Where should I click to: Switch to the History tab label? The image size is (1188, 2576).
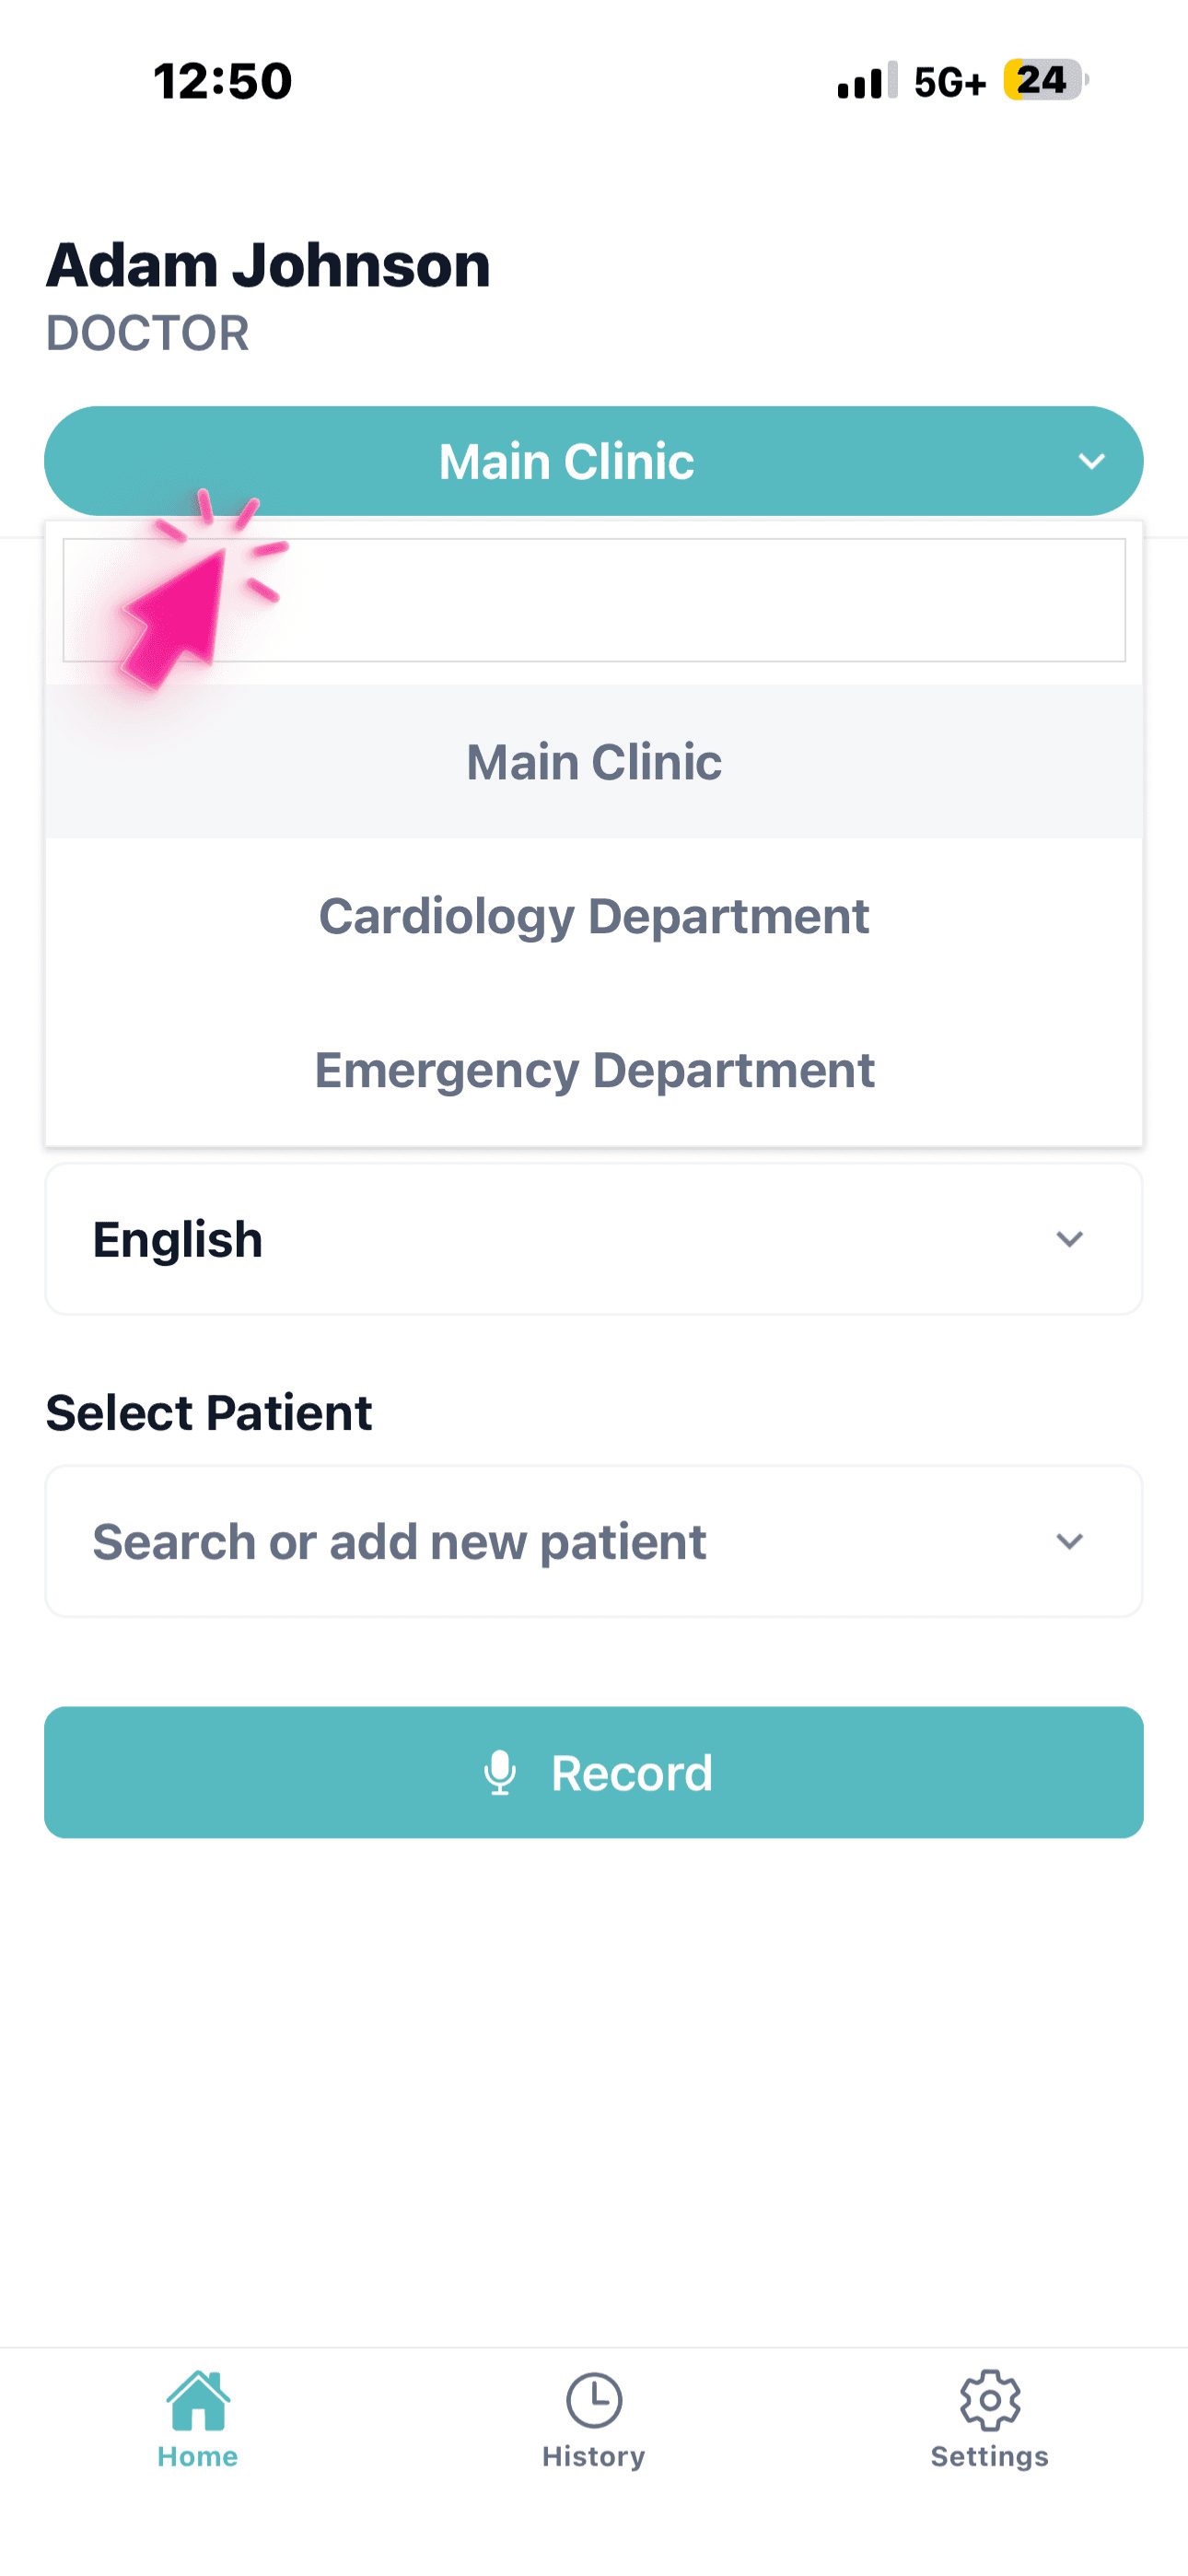(594, 2456)
